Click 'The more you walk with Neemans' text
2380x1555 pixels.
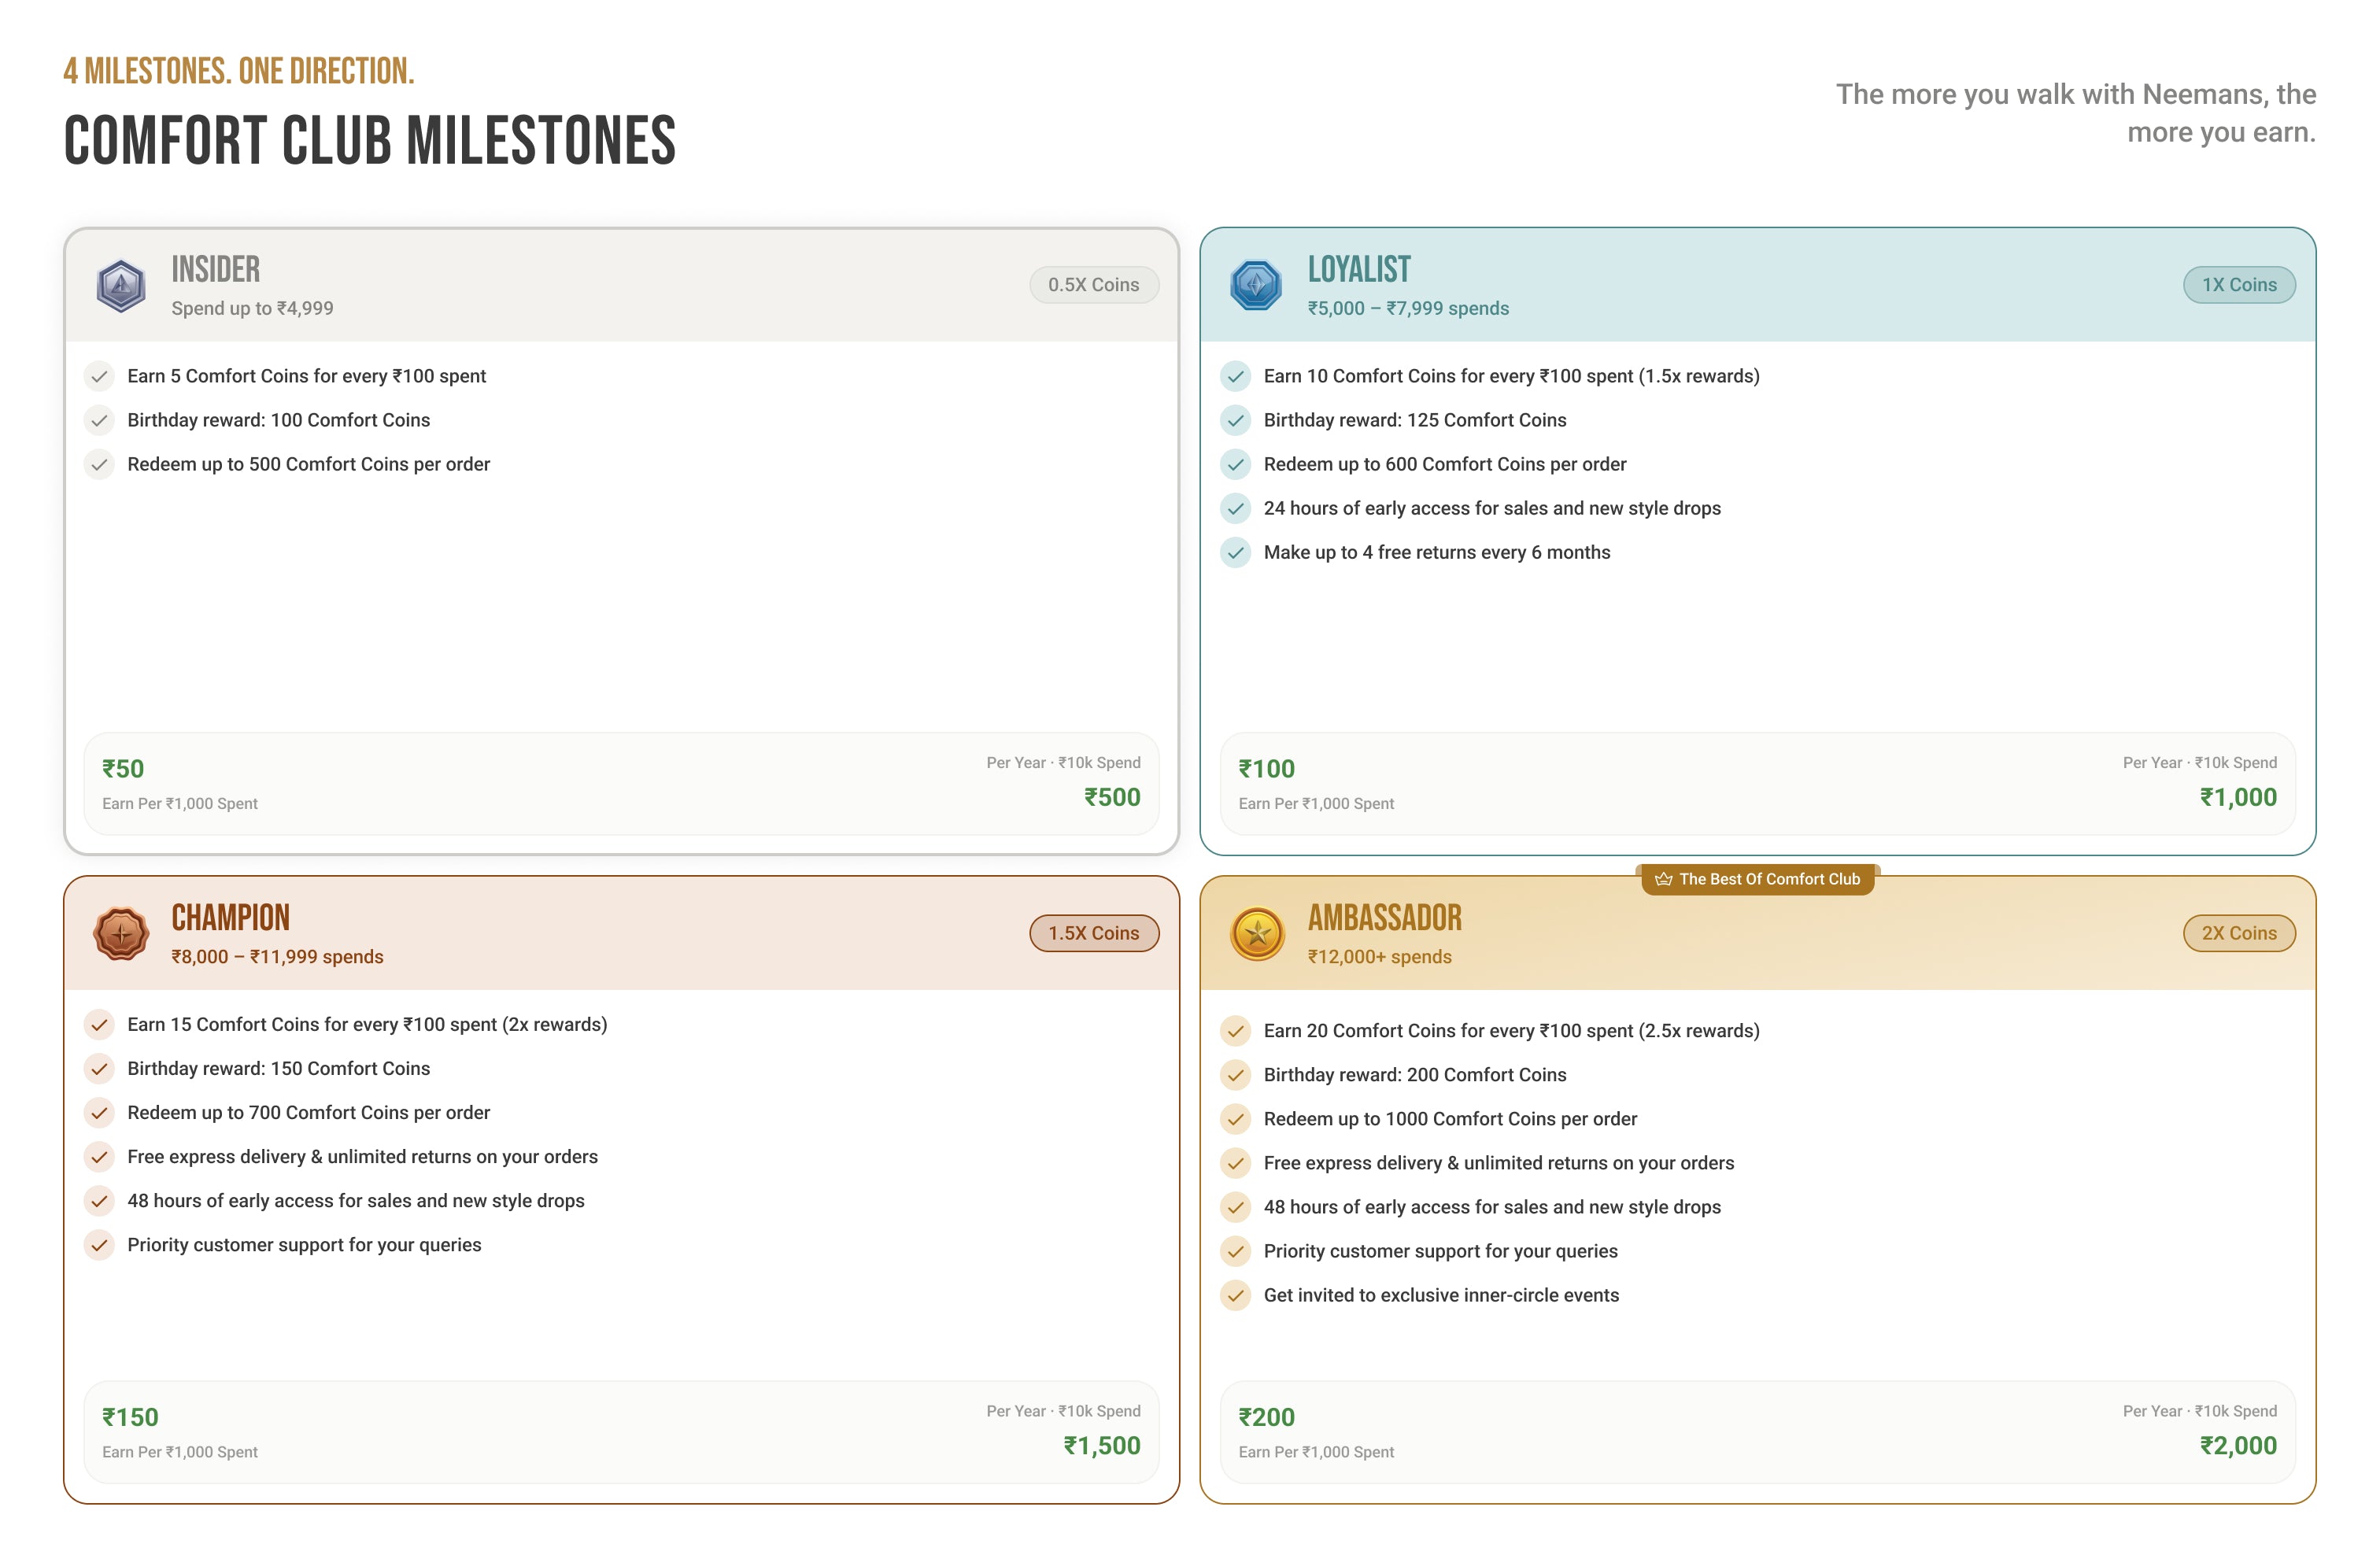click(x=2076, y=113)
